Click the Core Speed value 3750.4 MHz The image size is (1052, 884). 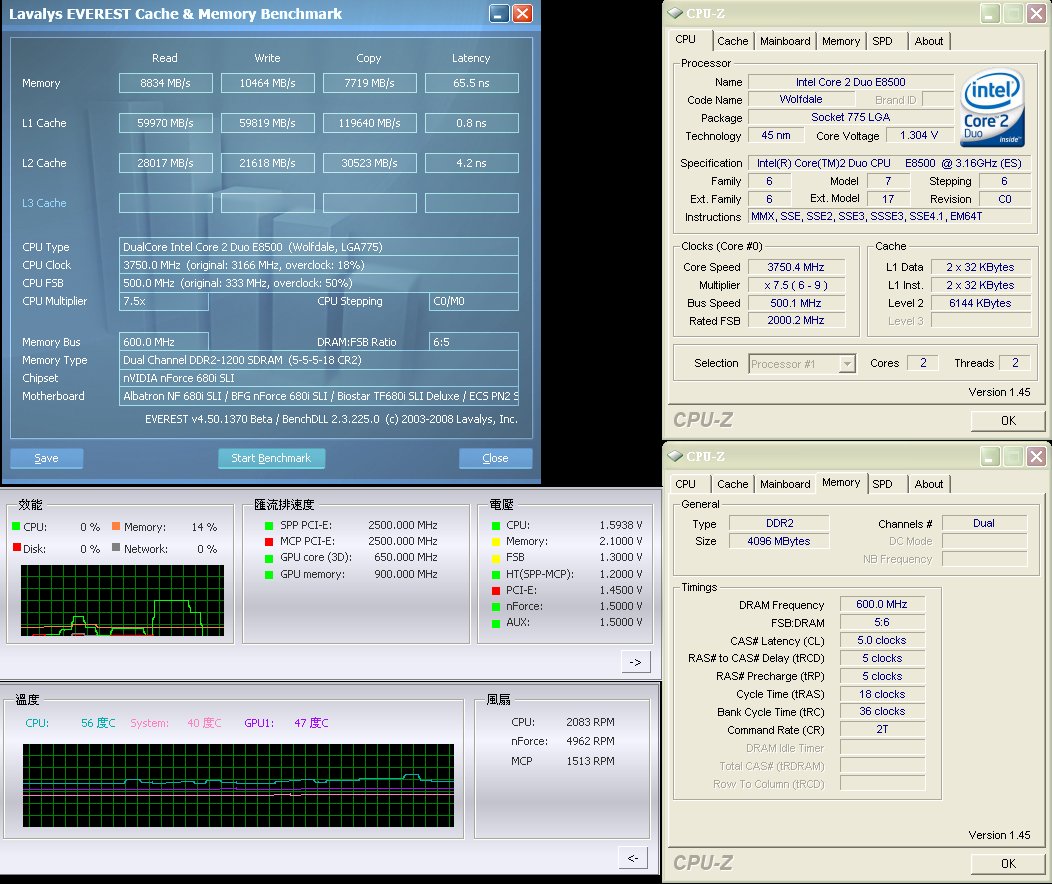(796, 267)
